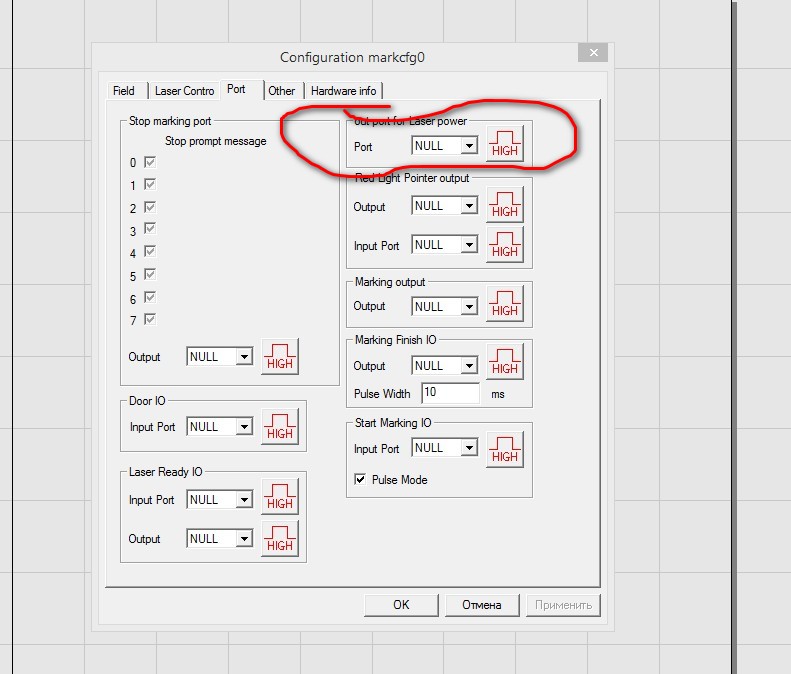Toggle stop marking port 0 checkbox

click(151, 163)
